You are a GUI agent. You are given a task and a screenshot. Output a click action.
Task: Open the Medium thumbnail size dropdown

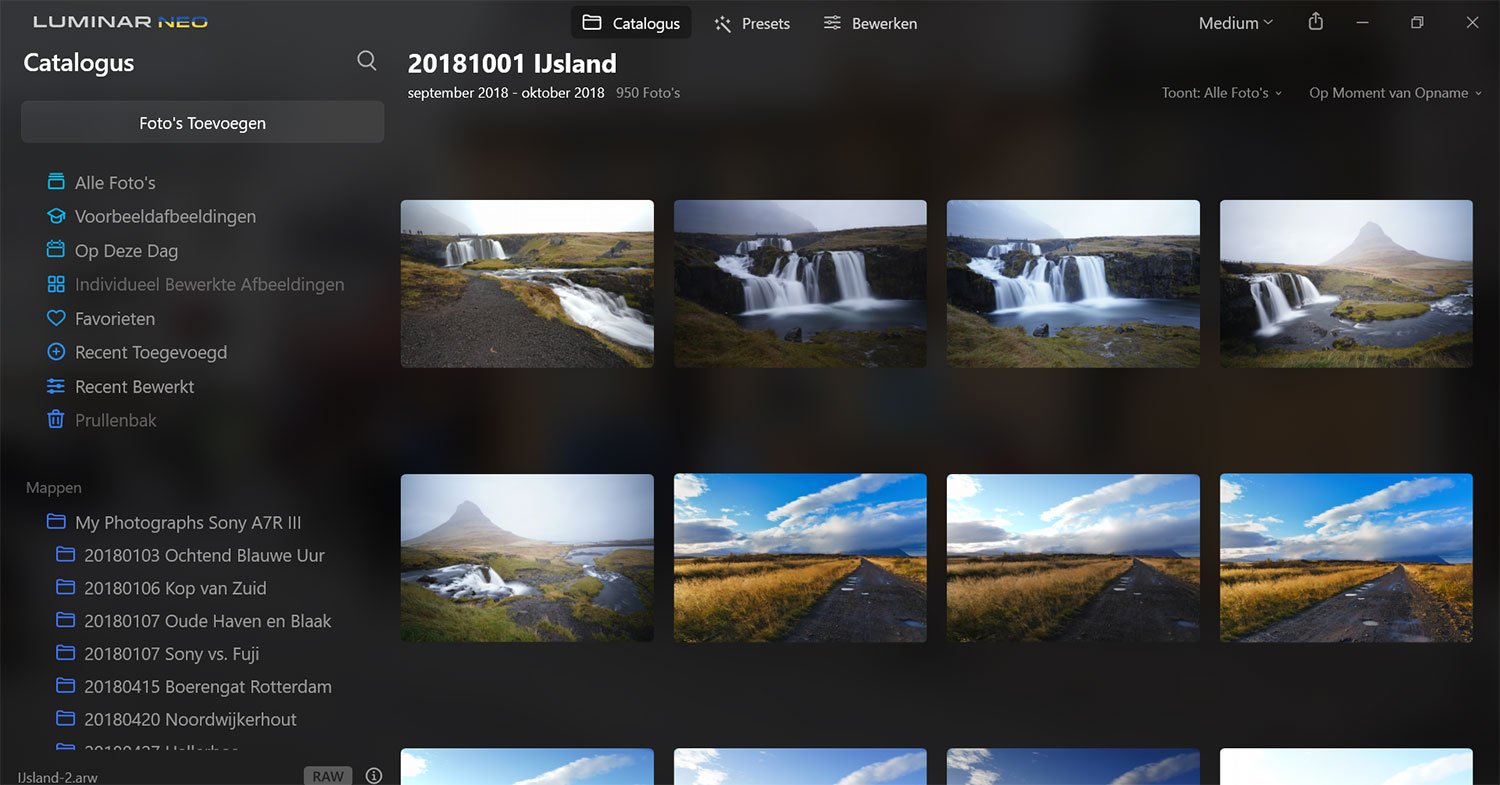click(x=1236, y=23)
